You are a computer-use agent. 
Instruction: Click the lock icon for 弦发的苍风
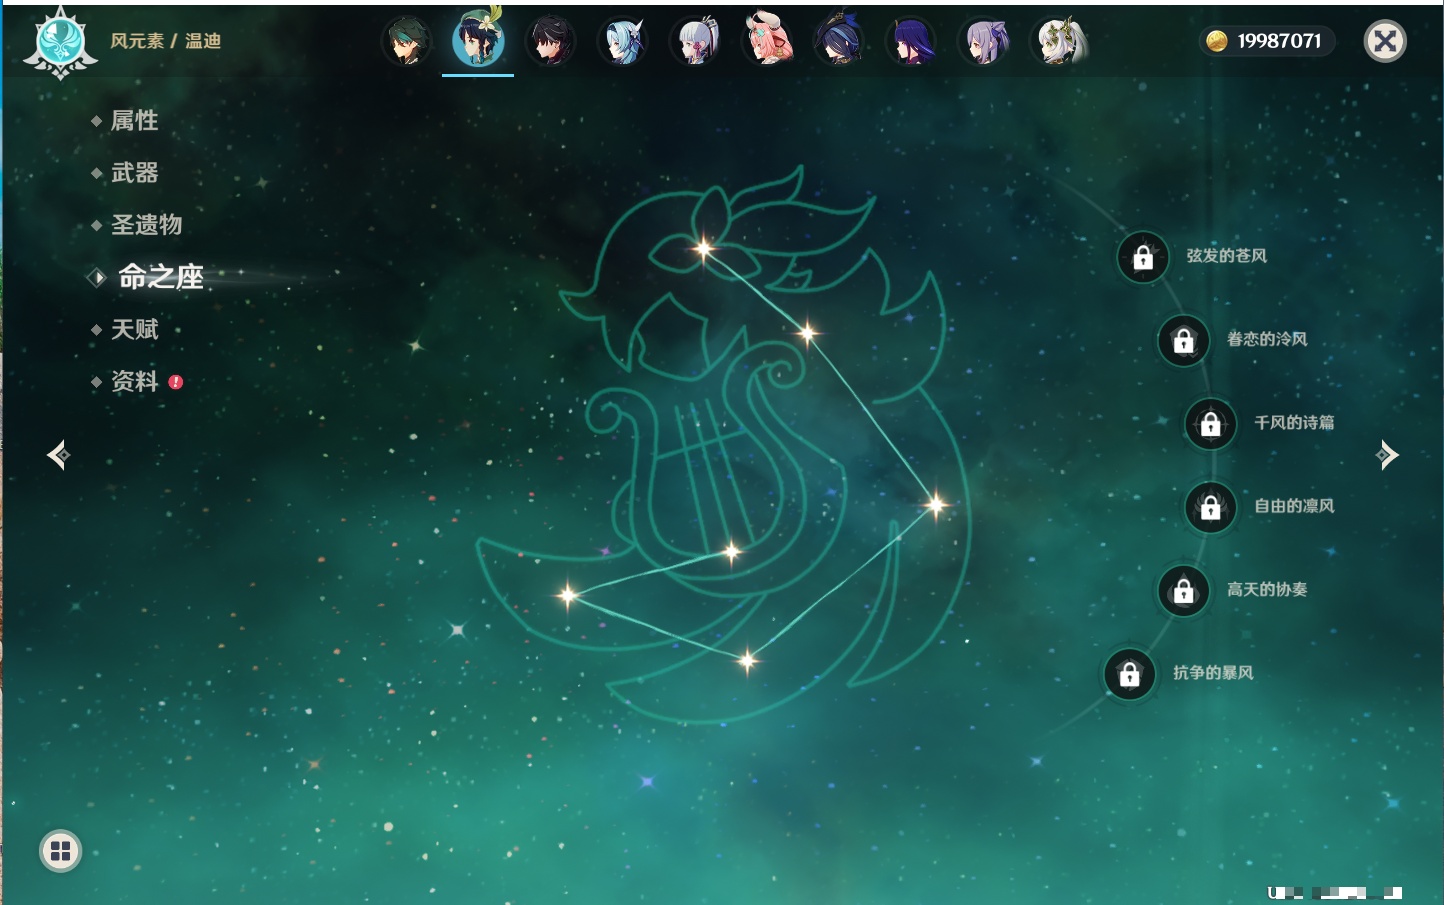(x=1143, y=257)
